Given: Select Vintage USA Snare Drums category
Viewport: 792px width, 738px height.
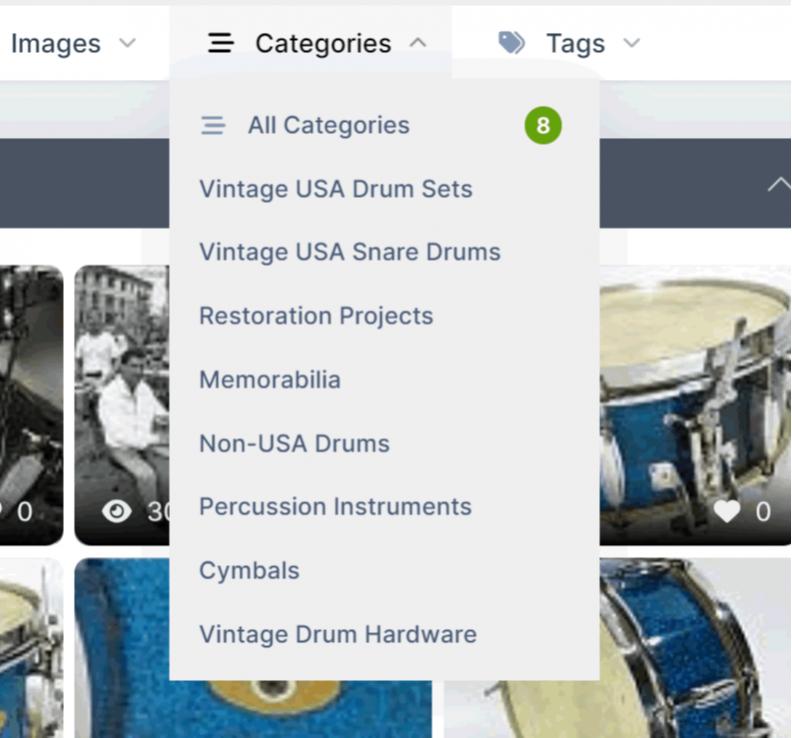Looking at the screenshot, I should 349,252.
